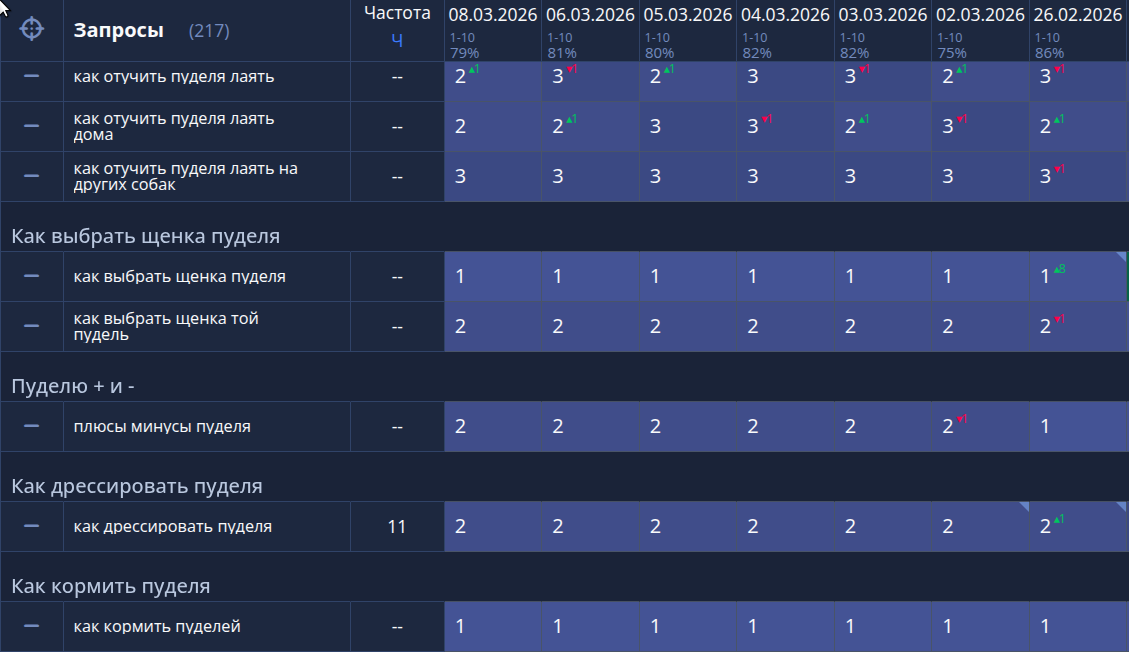The image size is (1129, 652).
Task: Collapse the 'Как кормить пуделя' group heading
Action: tap(111, 586)
